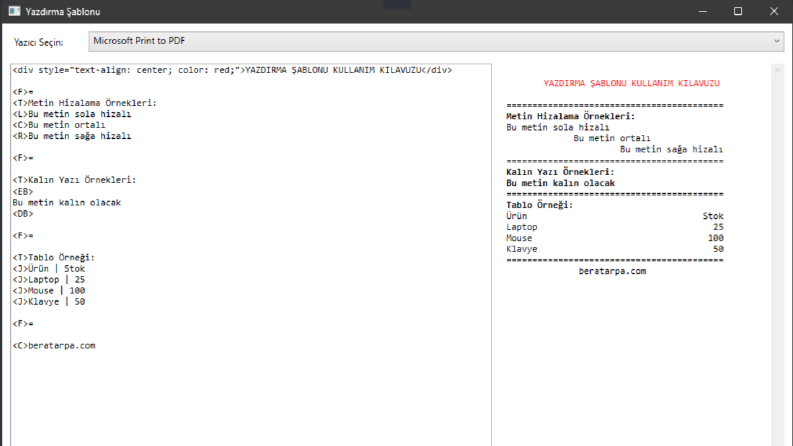
Task: Click the '<T>Metin Hizalama Örnekleri:' line in editor
Action: click(84, 103)
